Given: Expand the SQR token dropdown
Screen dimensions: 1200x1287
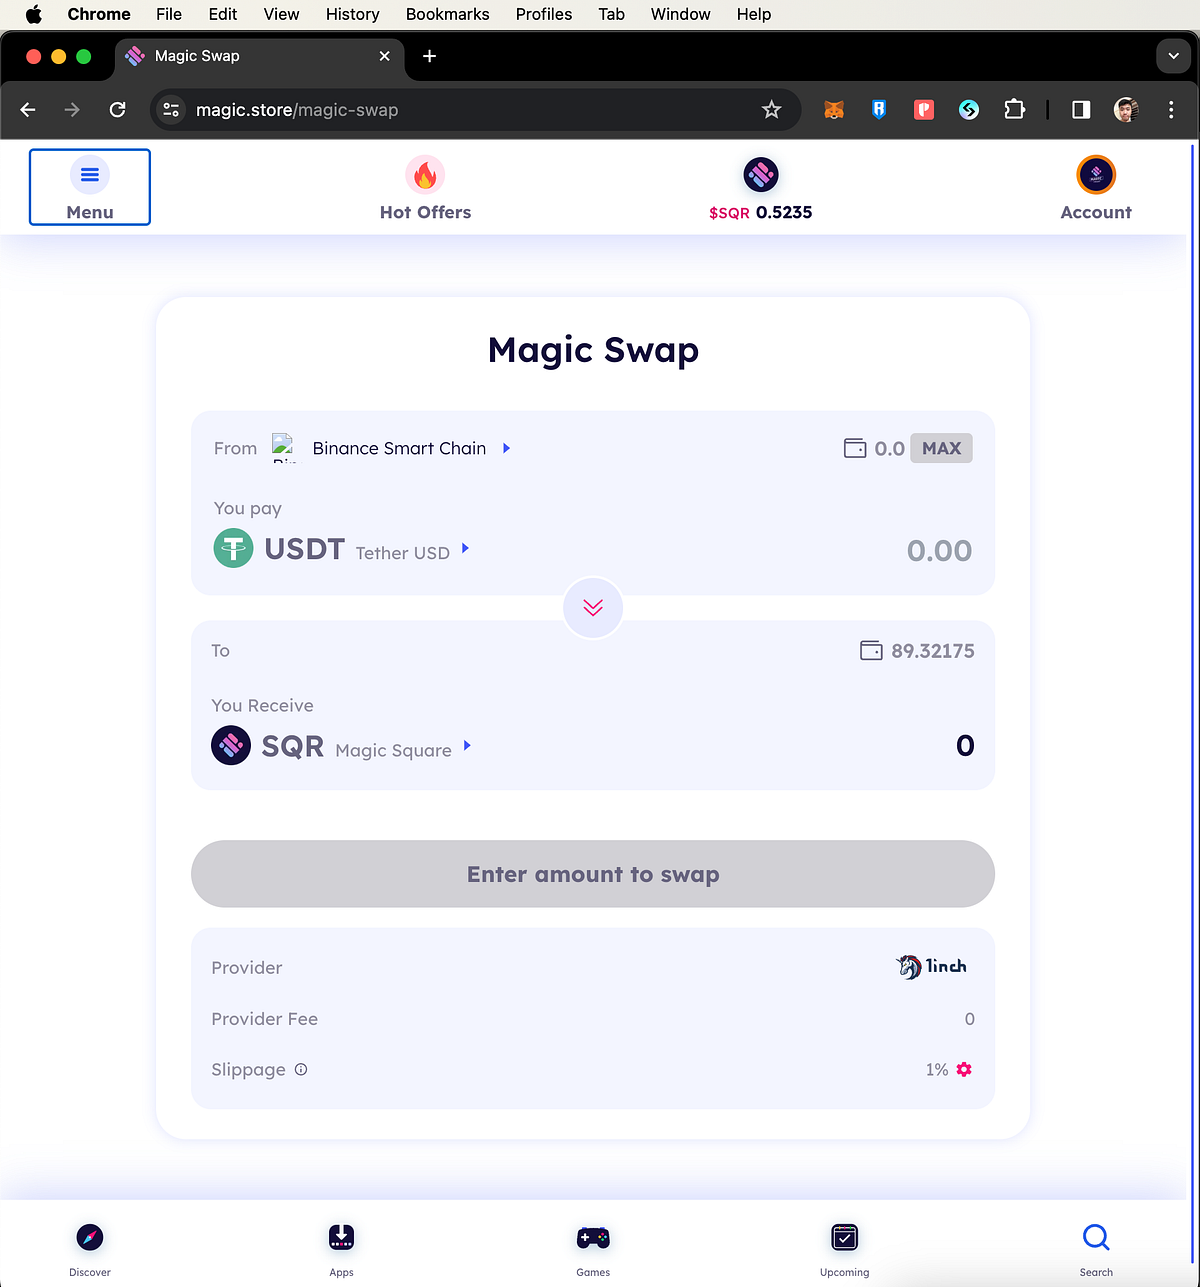Looking at the screenshot, I should click(466, 746).
